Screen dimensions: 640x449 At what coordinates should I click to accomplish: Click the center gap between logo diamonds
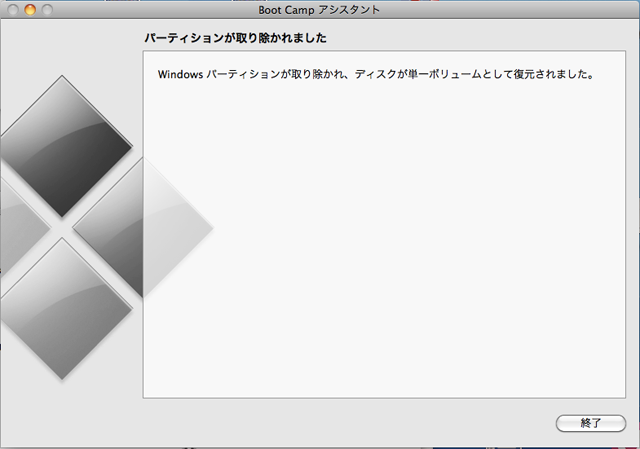click(63, 227)
